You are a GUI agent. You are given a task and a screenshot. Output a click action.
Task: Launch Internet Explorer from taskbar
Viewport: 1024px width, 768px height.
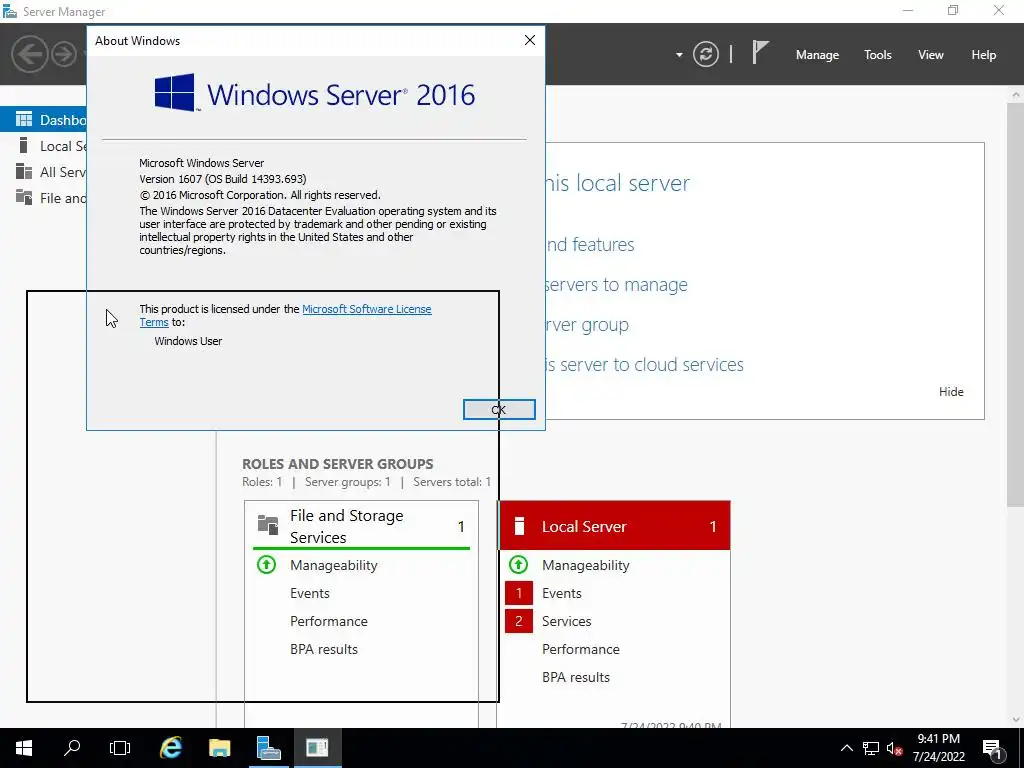170,748
